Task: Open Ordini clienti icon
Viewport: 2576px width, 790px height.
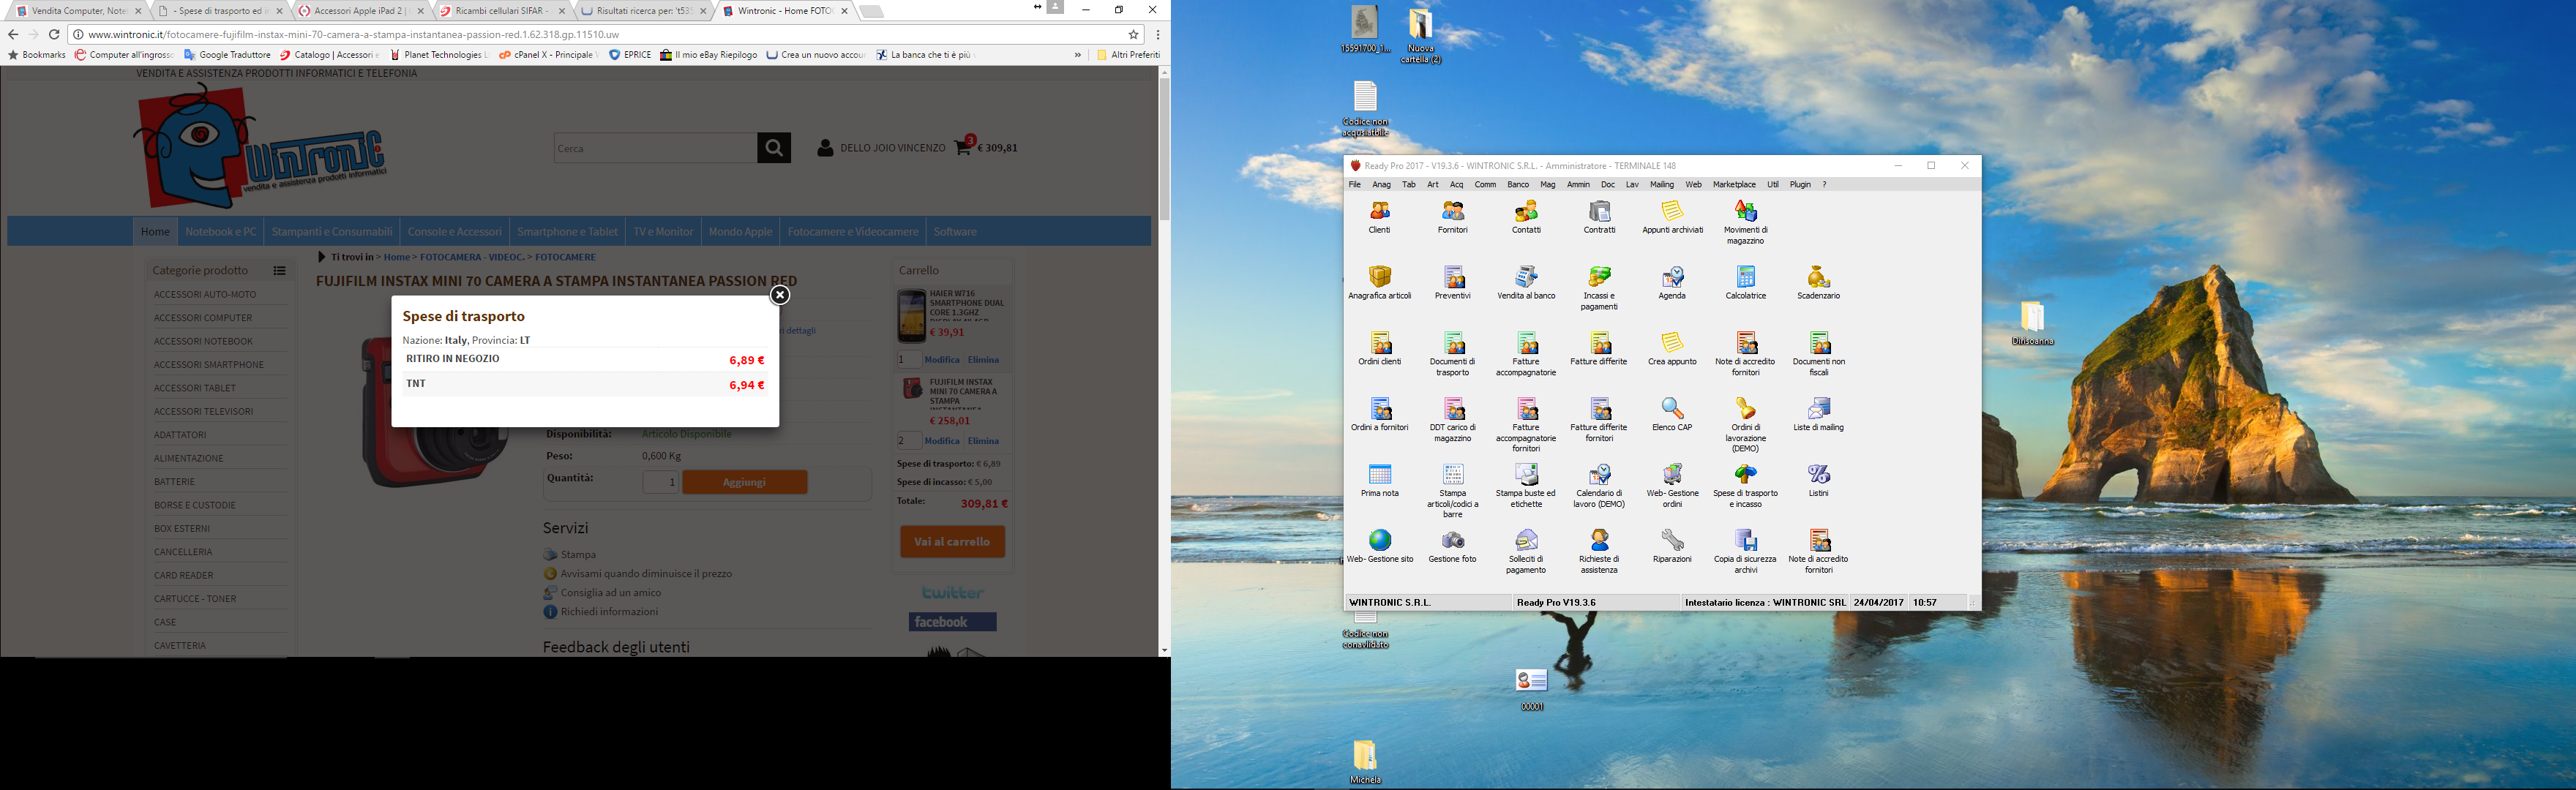Action: click(x=1380, y=343)
